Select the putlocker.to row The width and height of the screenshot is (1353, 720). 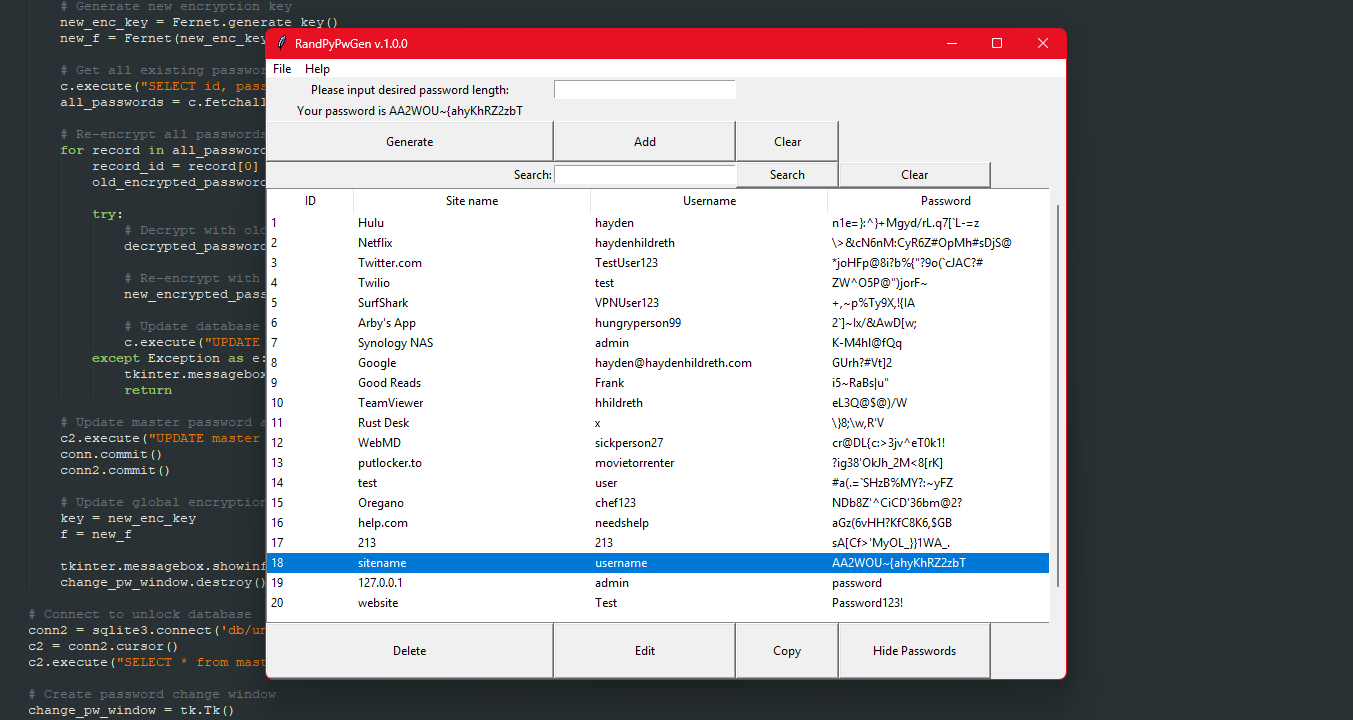[658, 463]
